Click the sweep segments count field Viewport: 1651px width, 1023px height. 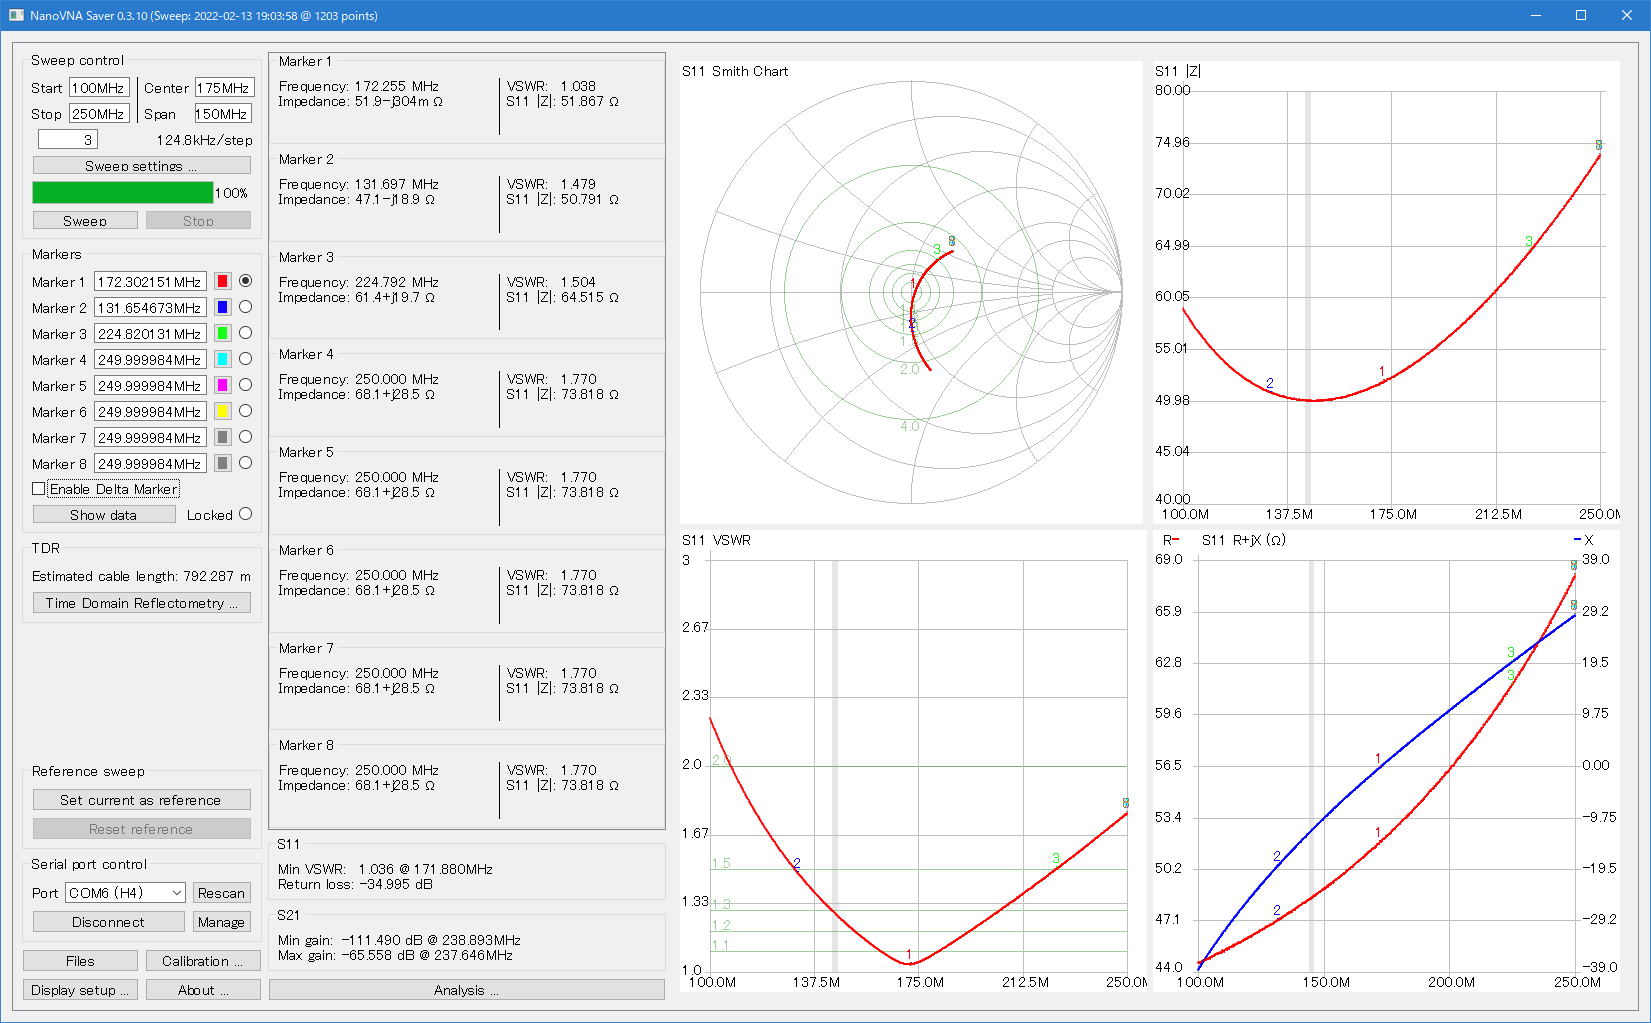pyautogui.click(x=68, y=140)
